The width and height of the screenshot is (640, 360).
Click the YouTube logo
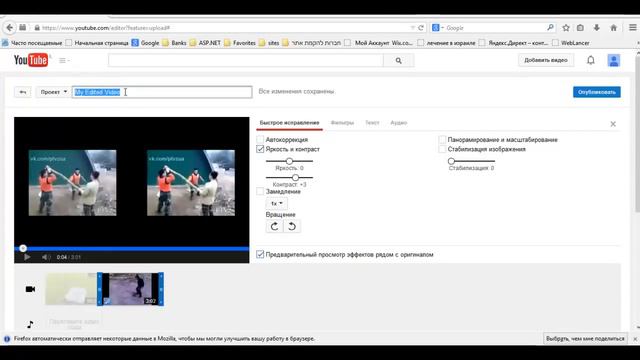31,60
